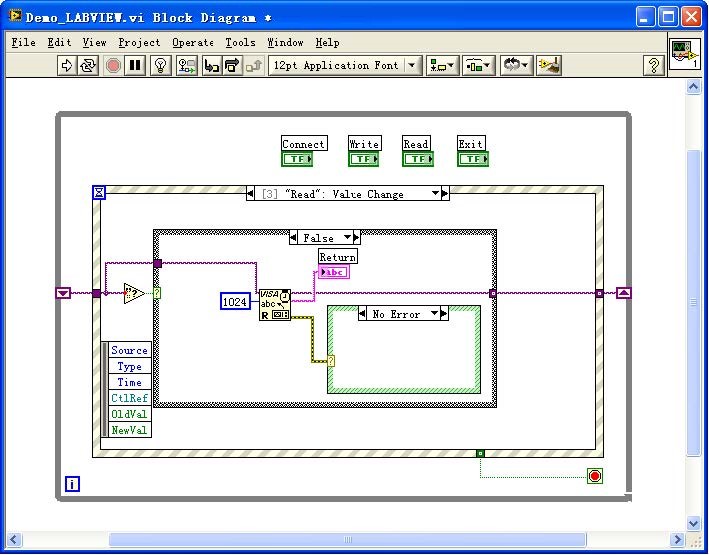Image resolution: width=709 pixels, height=555 pixels.
Task: Toggle Retain Wire Values button
Action: 187,66
